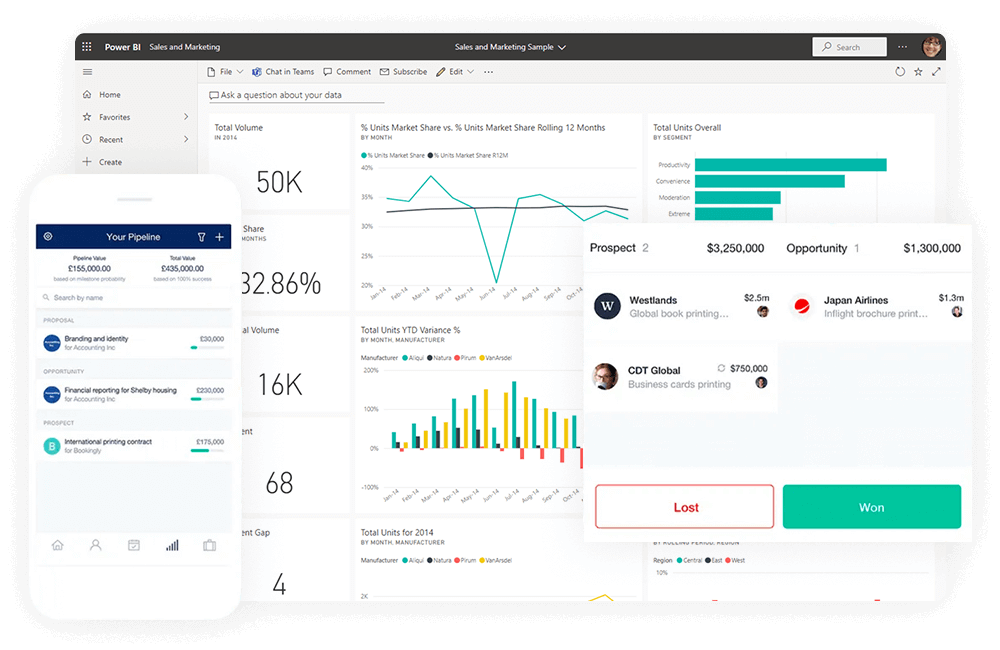
Task: Click the Search box in header
Action: point(849,47)
